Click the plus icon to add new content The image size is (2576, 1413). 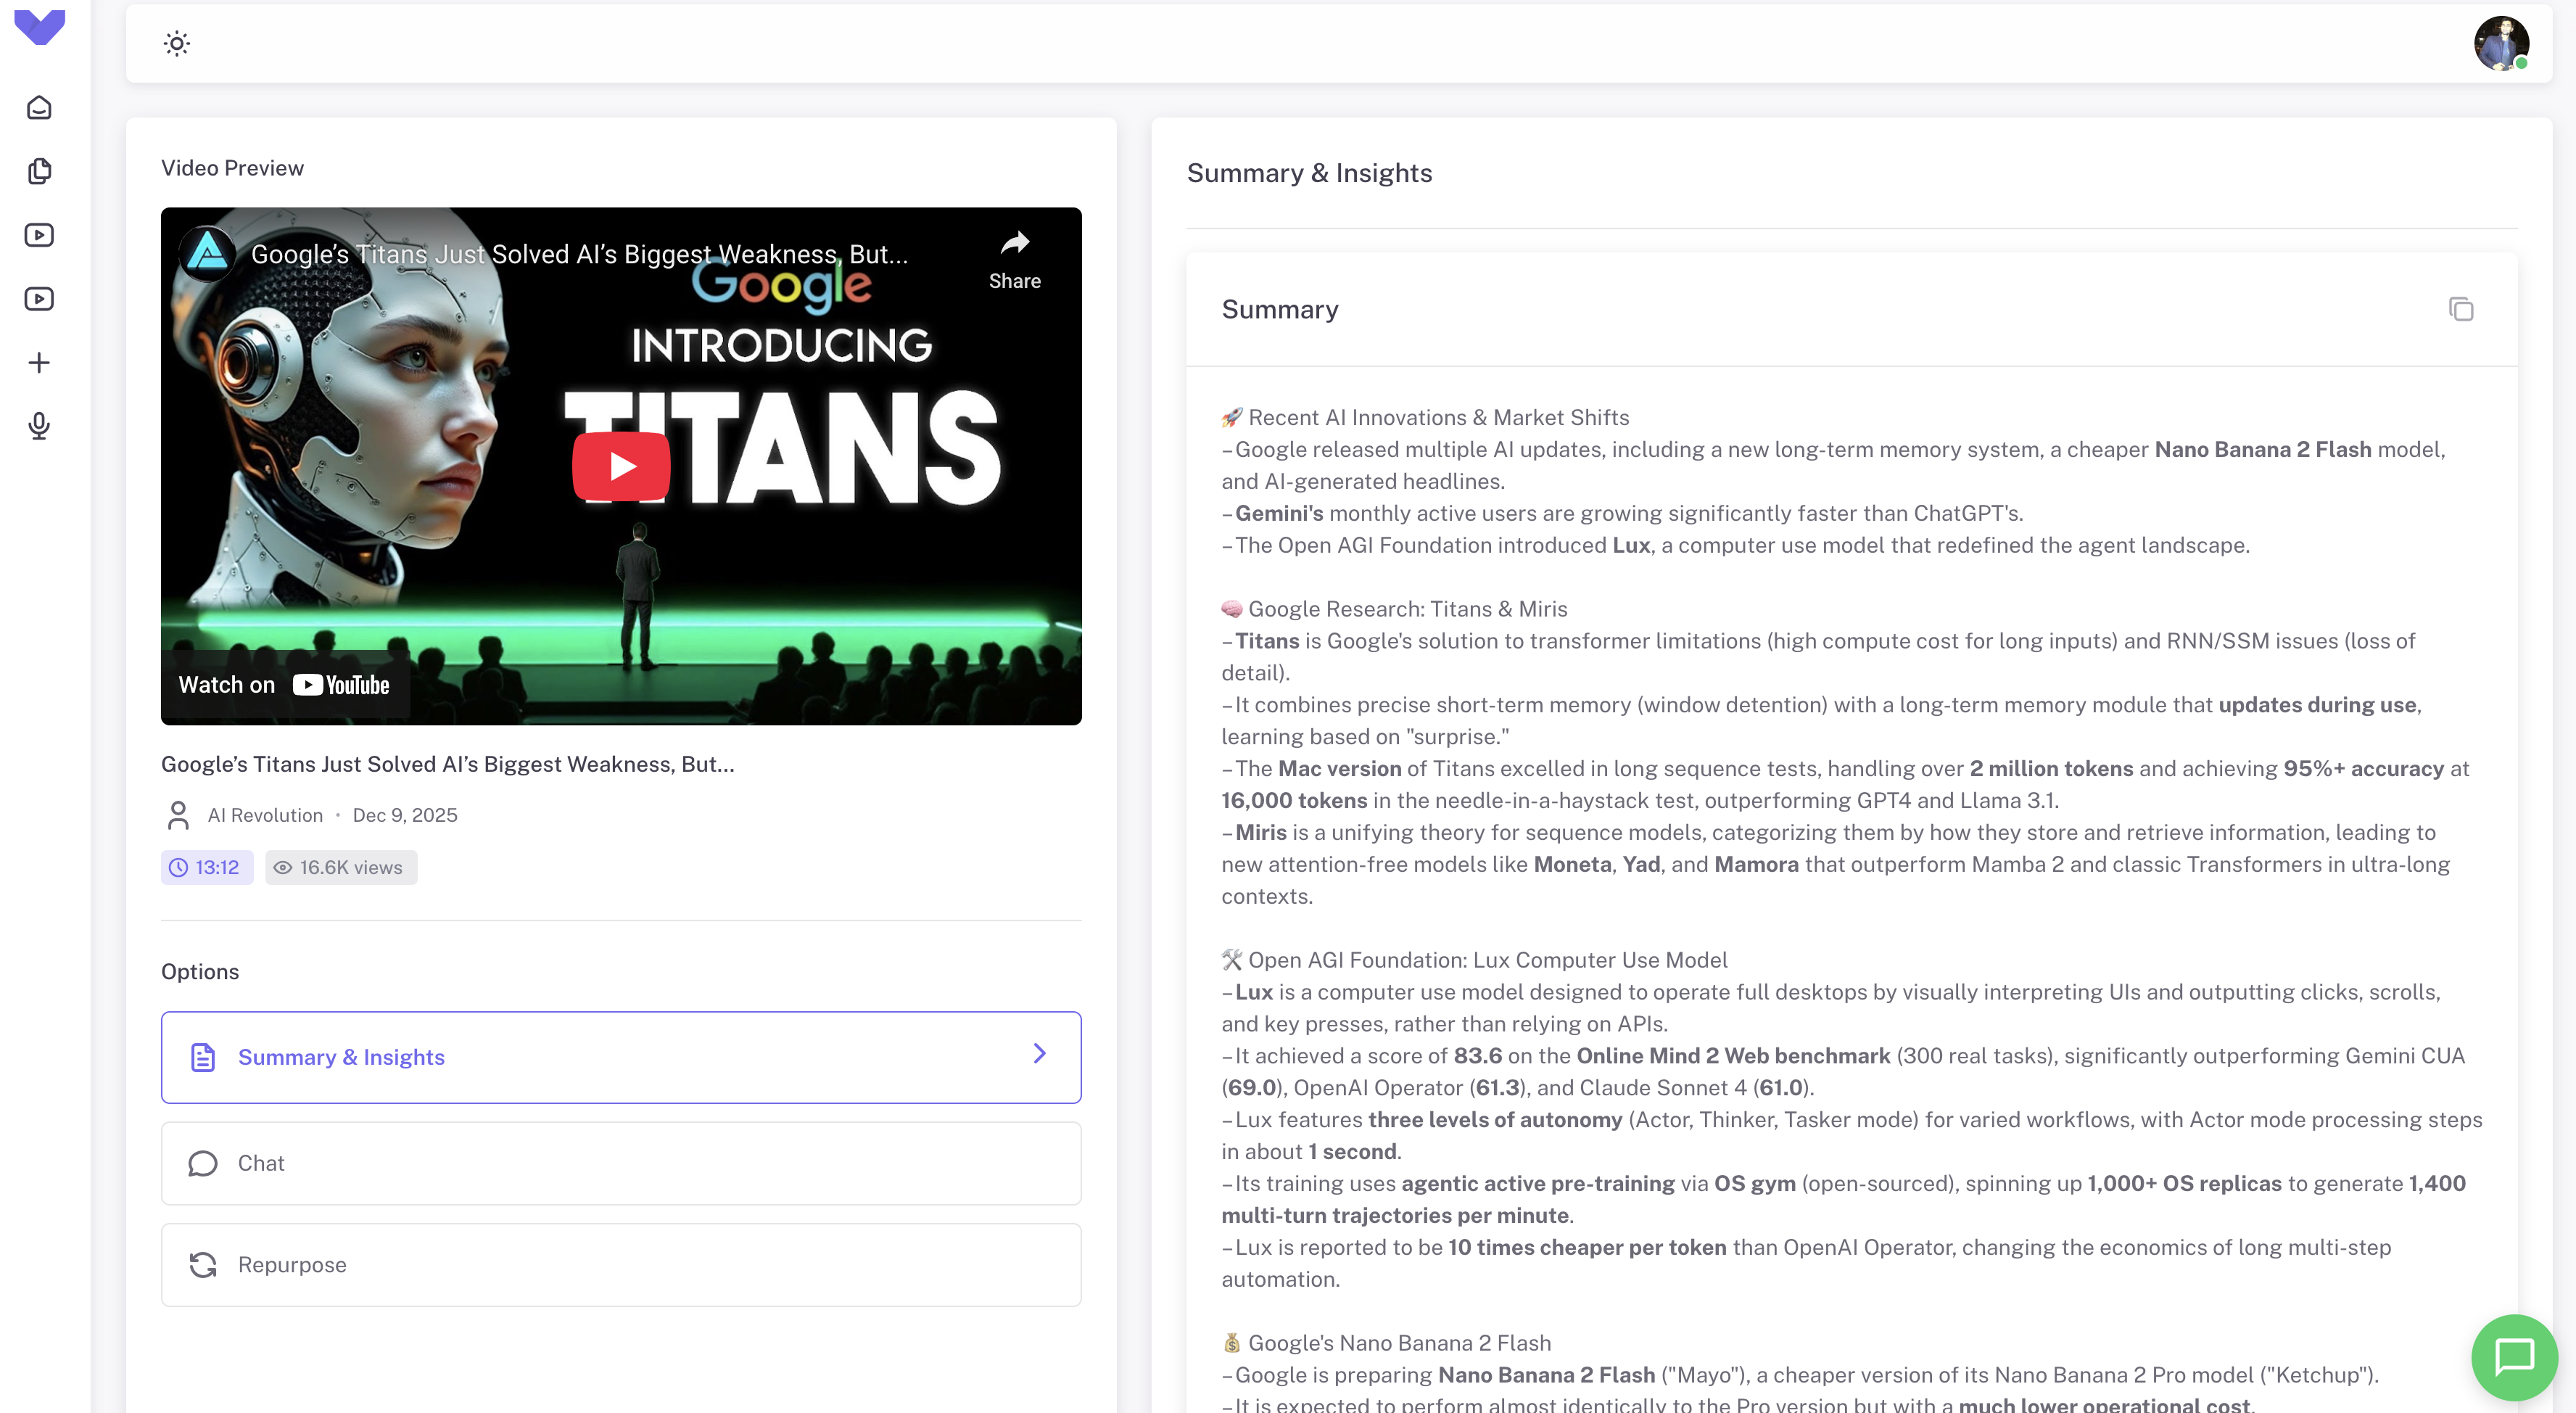pyautogui.click(x=39, y=362)
